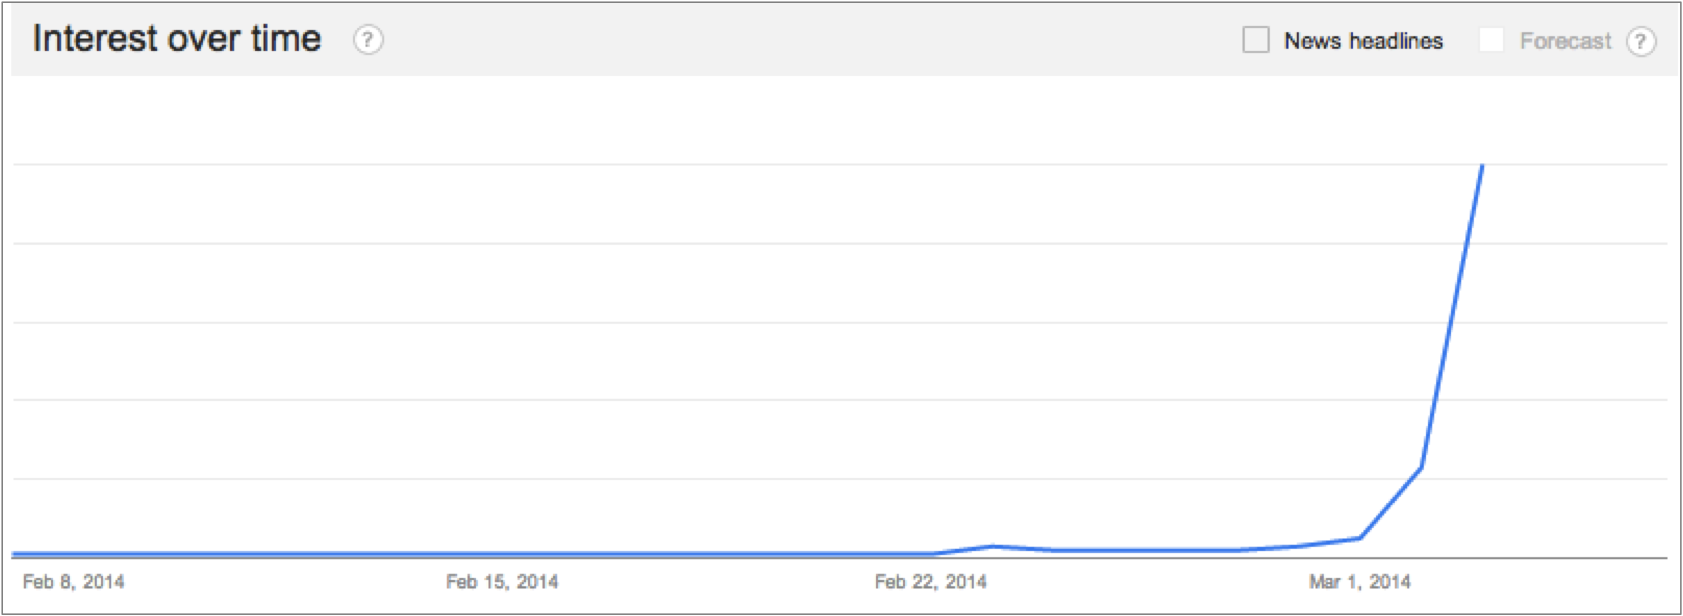Click the News headlines label text
The image size is (1683, 616).
(x=1363, y=41)
